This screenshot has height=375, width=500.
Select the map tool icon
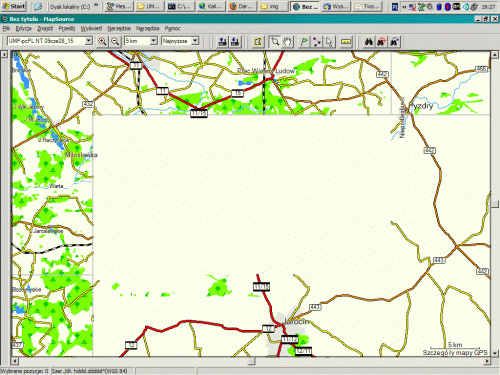258,42
